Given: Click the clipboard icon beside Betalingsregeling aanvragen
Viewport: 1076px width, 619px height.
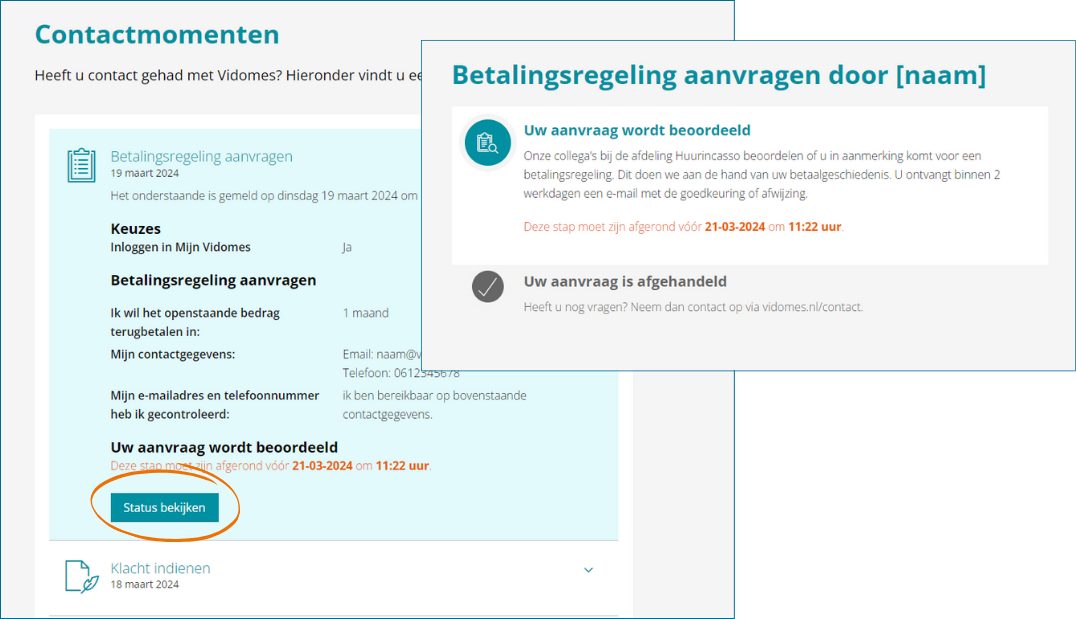Looking at the screenshot, I should point(81,165).
